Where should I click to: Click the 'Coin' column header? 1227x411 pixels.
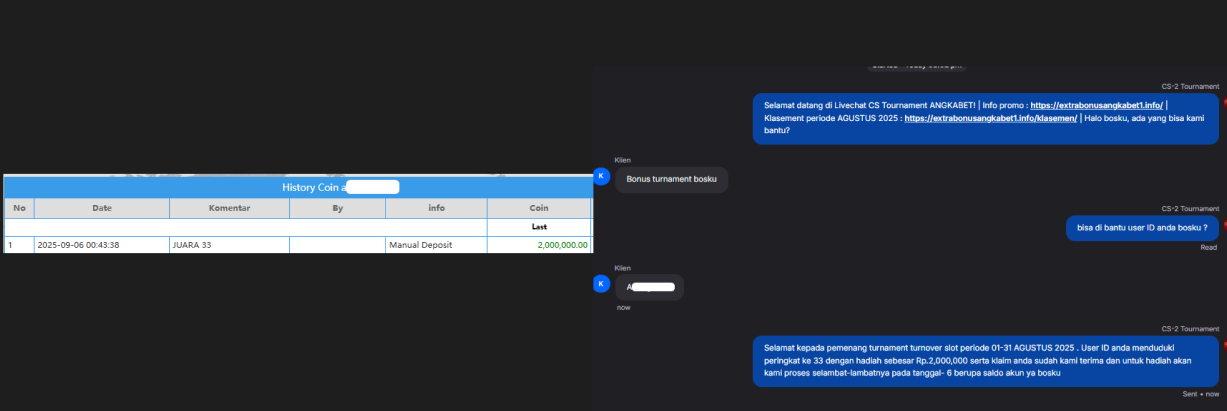click(539, 208)
